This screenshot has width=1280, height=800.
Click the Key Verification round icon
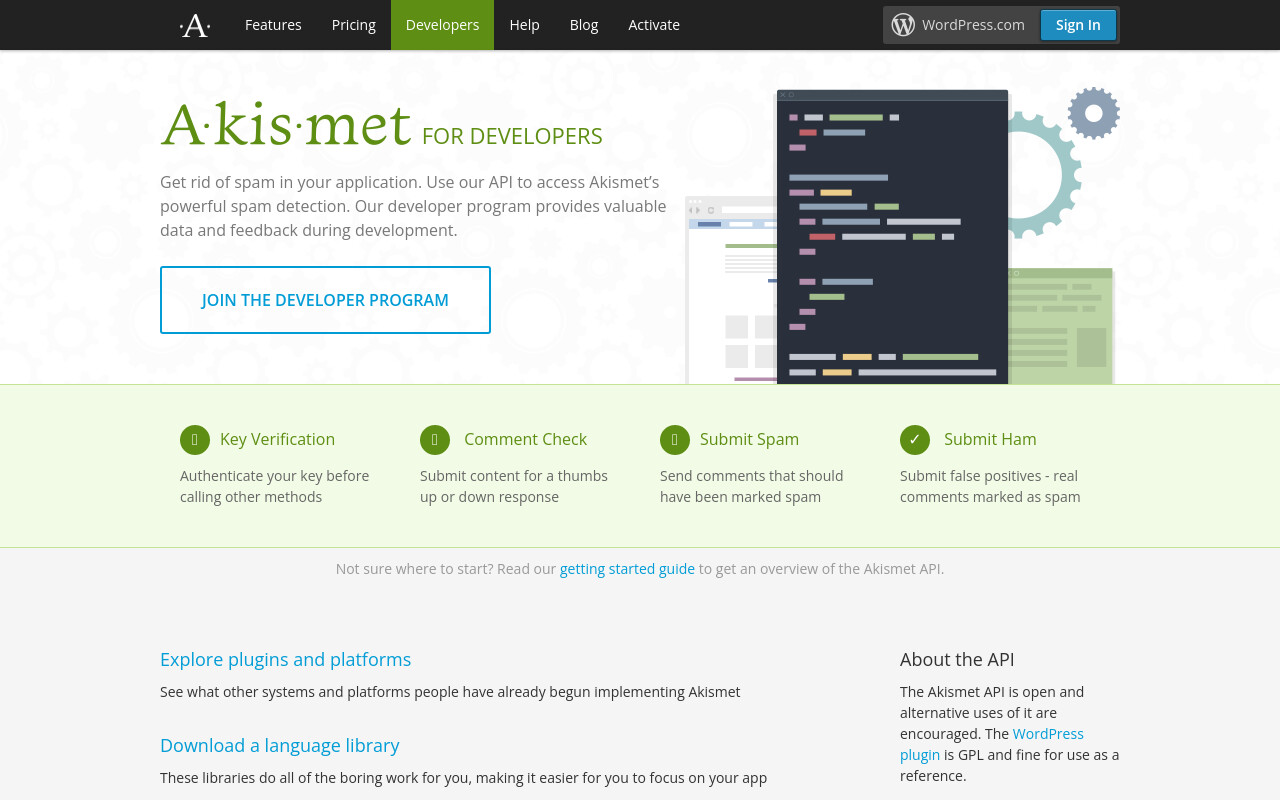click(195, 440)
